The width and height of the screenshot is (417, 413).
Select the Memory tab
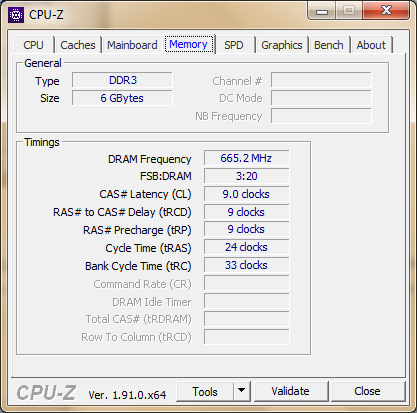[x=189, y=44]
